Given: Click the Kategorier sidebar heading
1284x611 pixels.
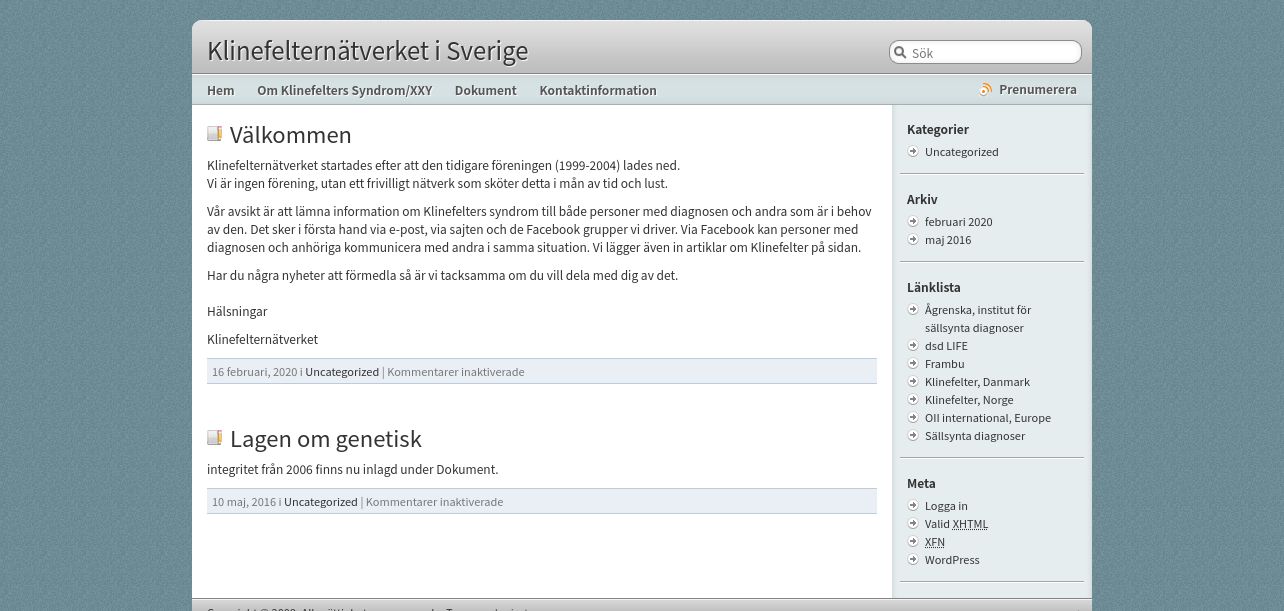Looking at the screenshot, I should tap(938, 129).
